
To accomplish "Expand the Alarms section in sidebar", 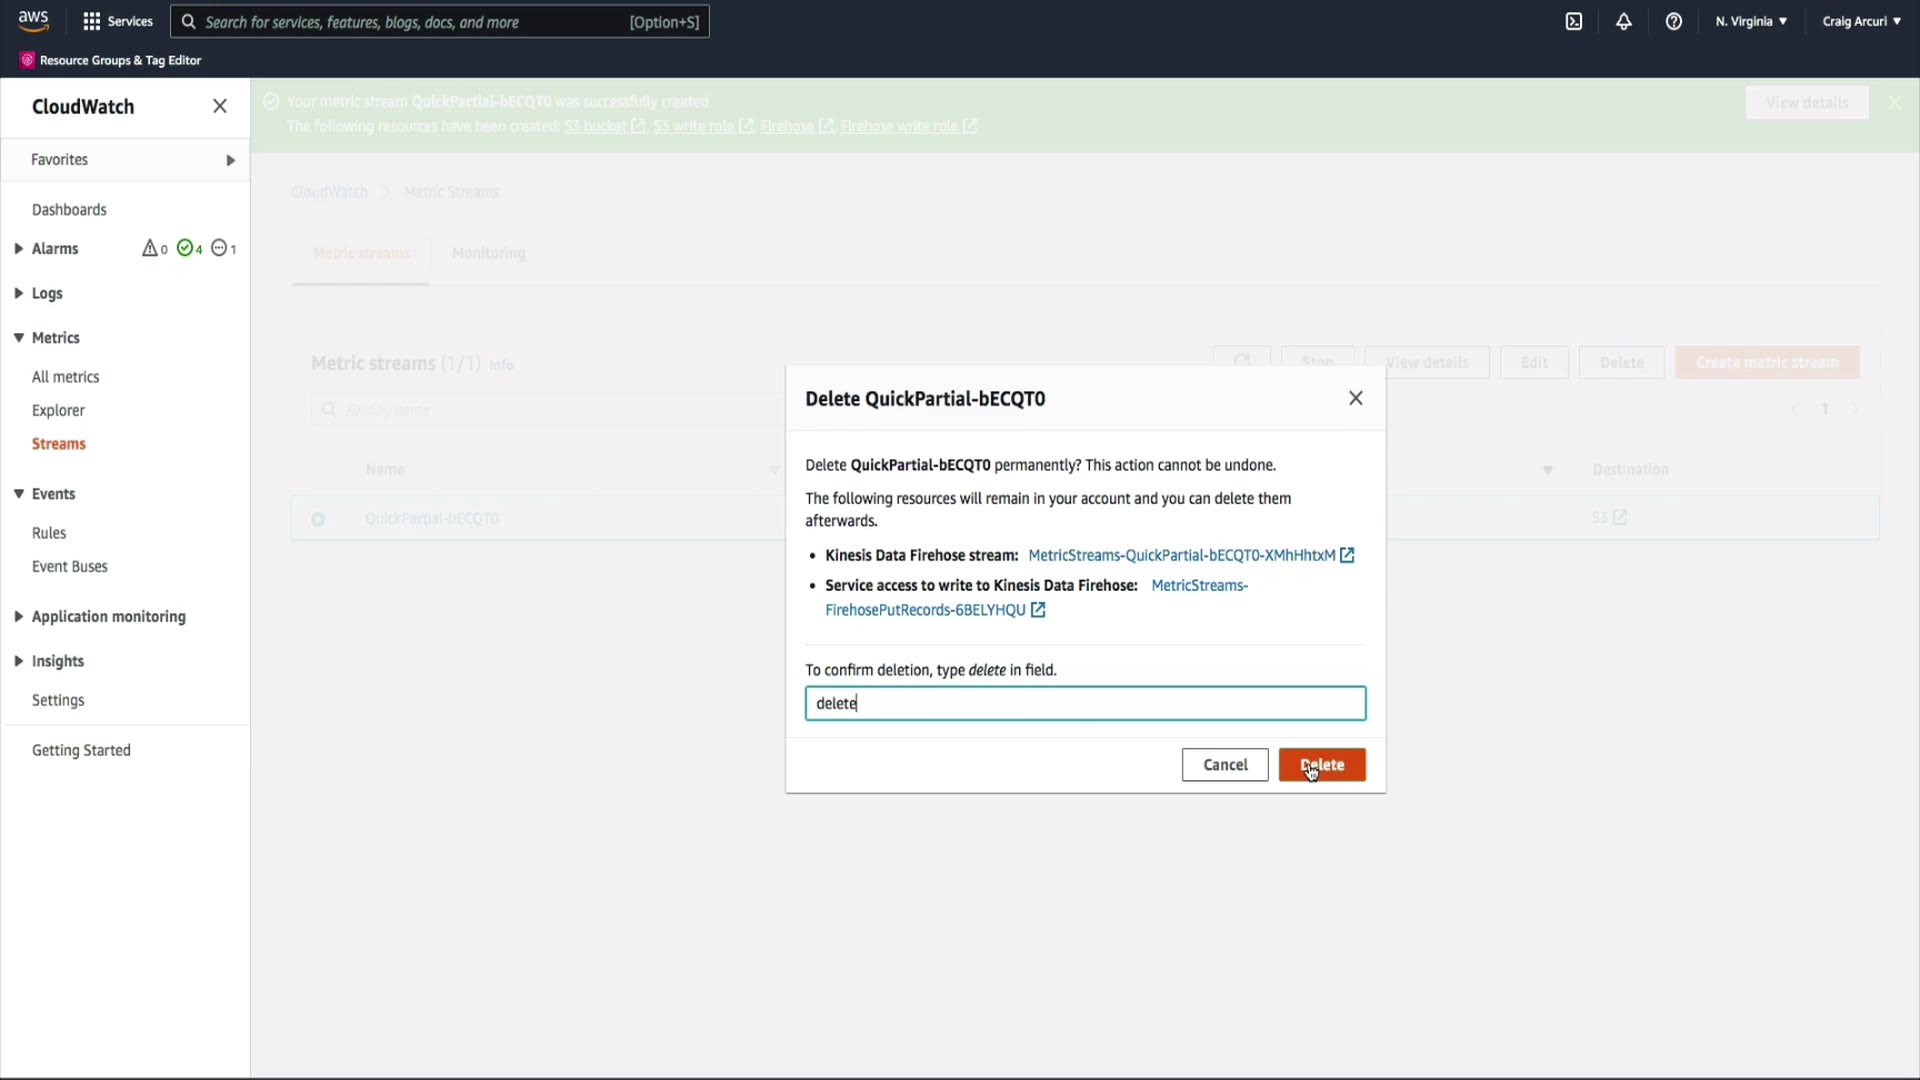I will tap(19, 249).
